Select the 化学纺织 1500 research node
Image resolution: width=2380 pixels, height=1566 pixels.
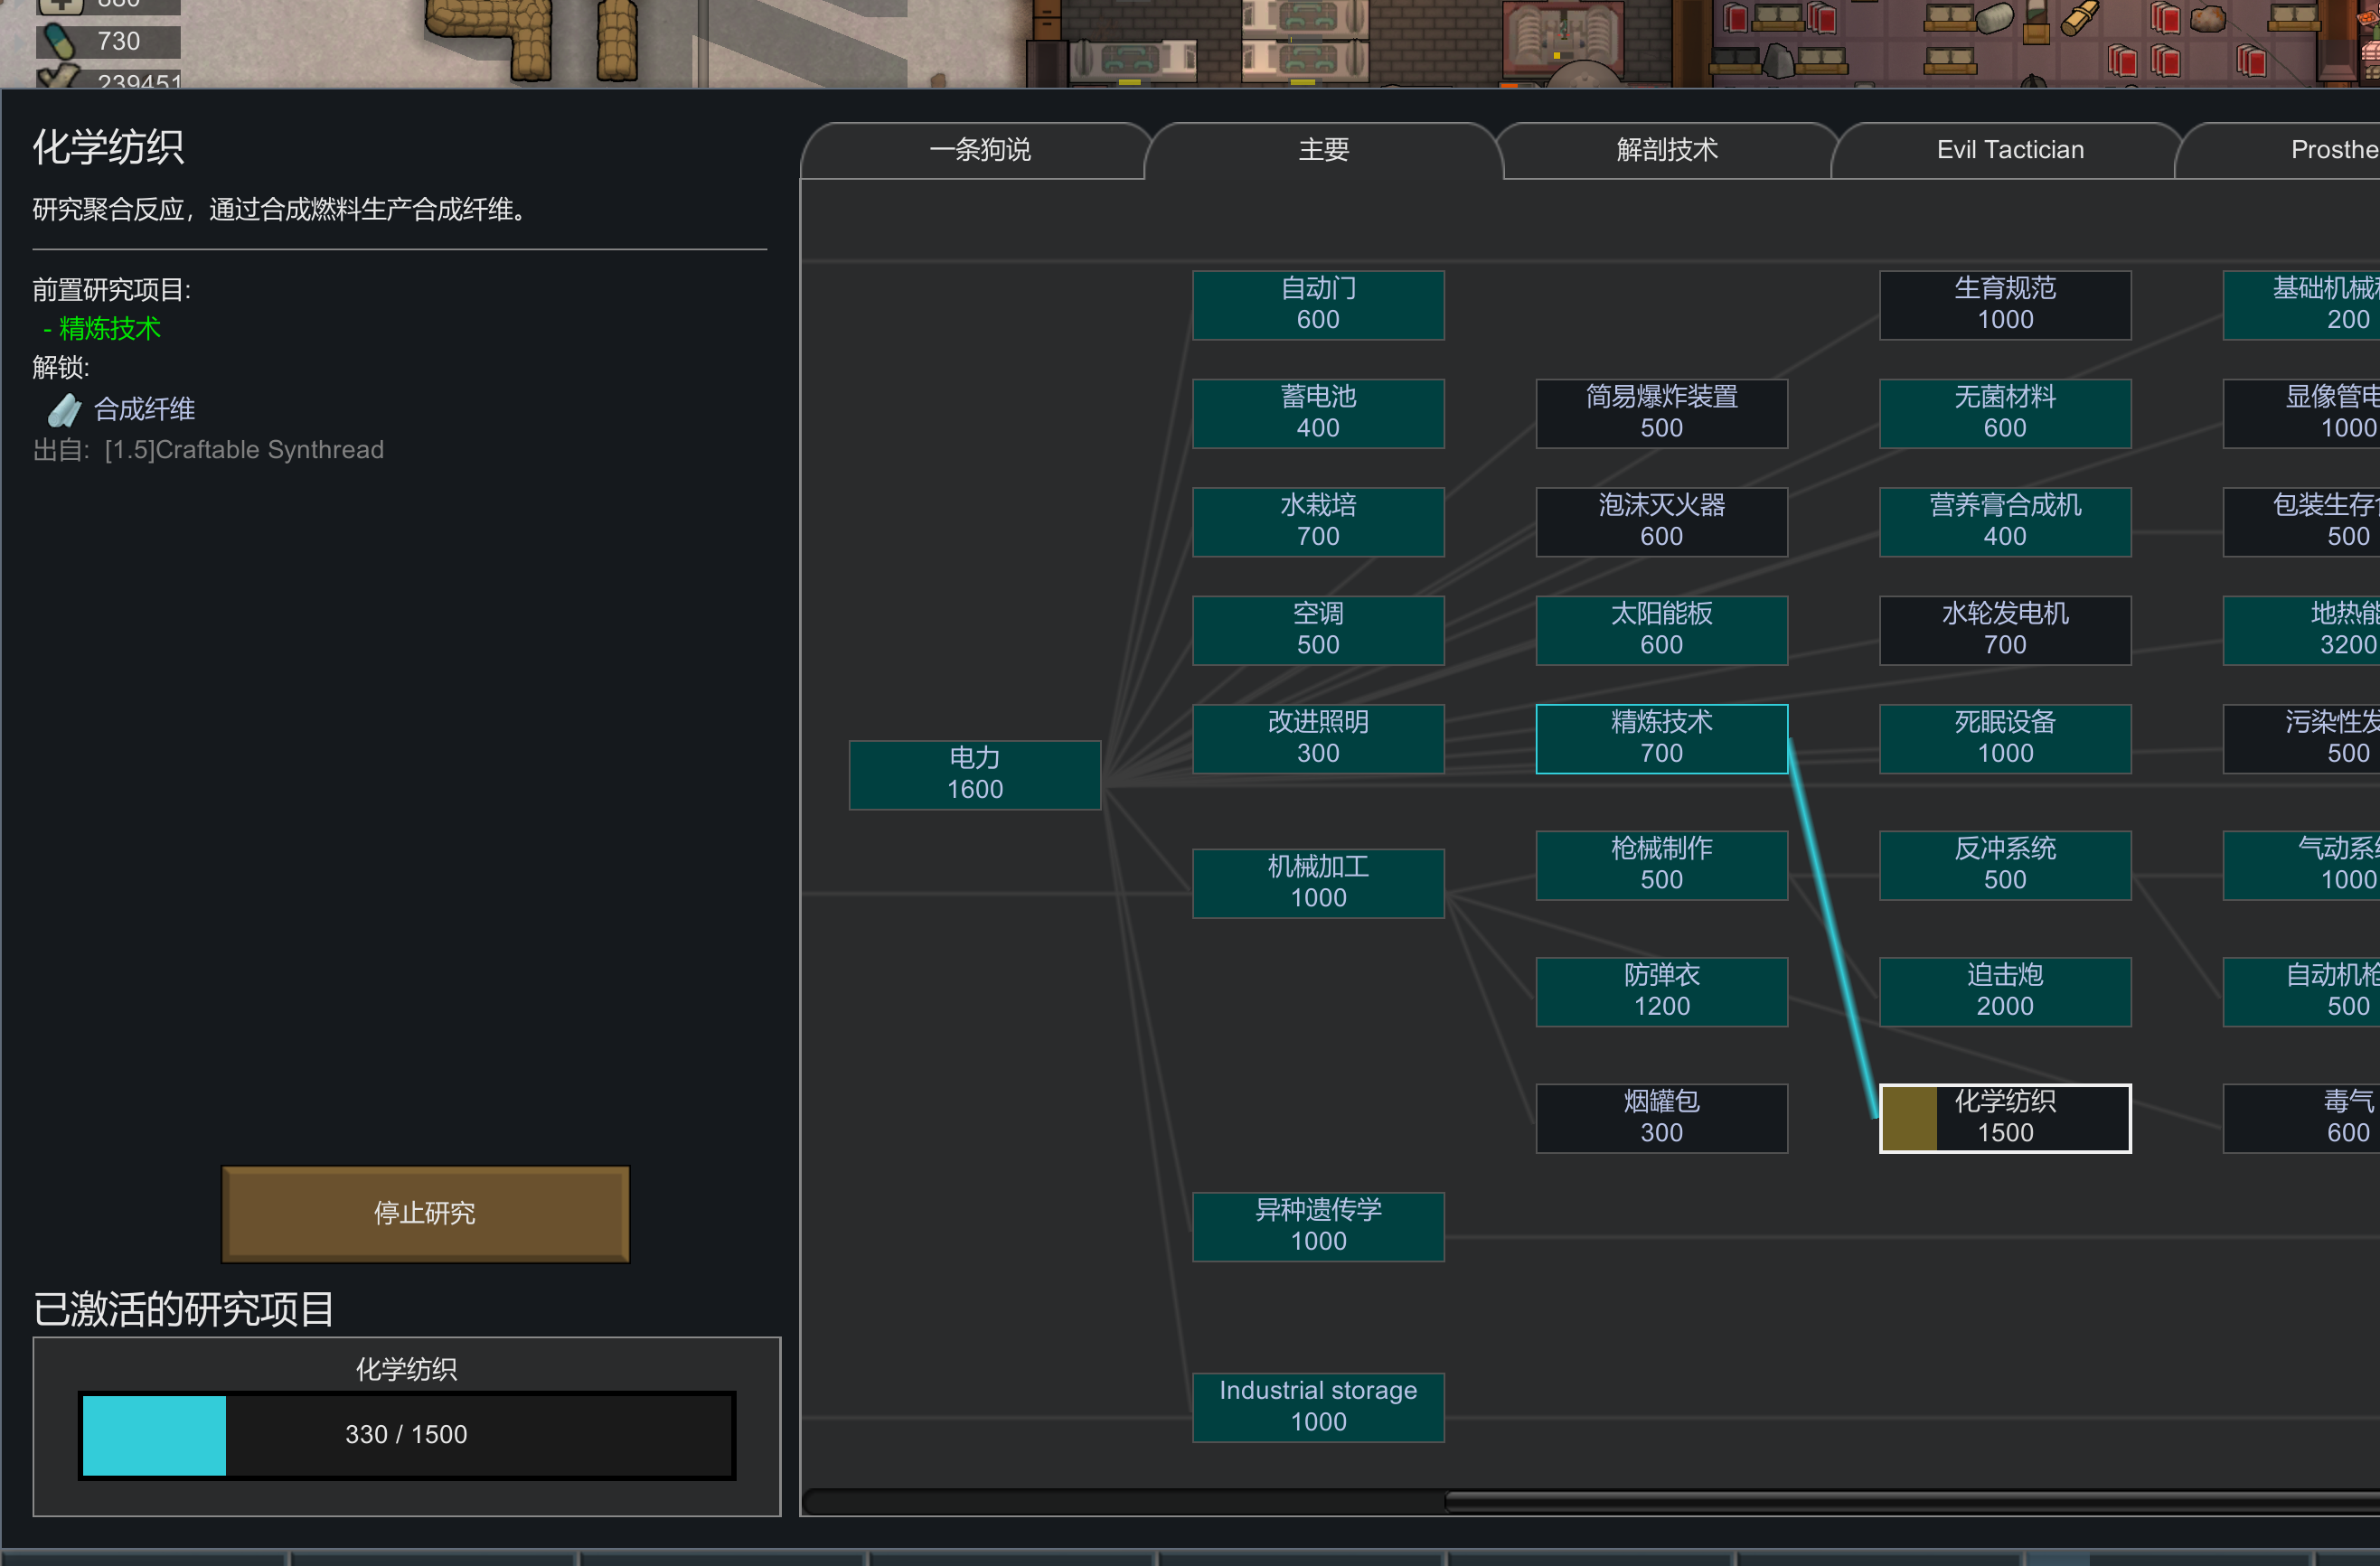(x=2005, y=1118)
